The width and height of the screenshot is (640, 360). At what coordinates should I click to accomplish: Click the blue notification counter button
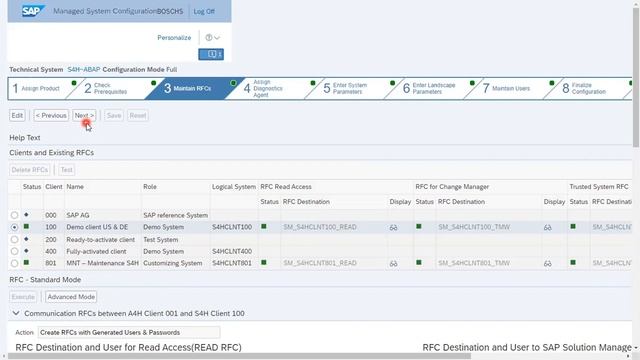(211, 54)
